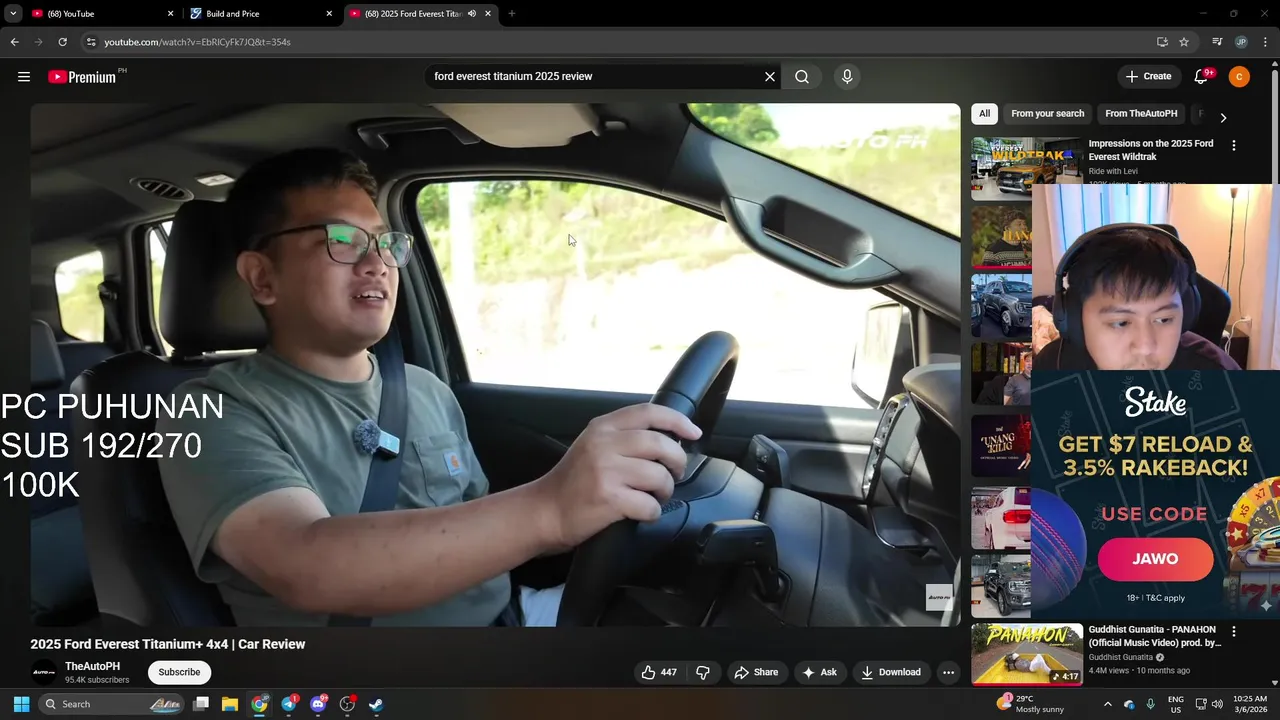Screen dimensions: 1280x720
Task: Ask about this video
Action: pyautogui.click(x=819, y=672)
